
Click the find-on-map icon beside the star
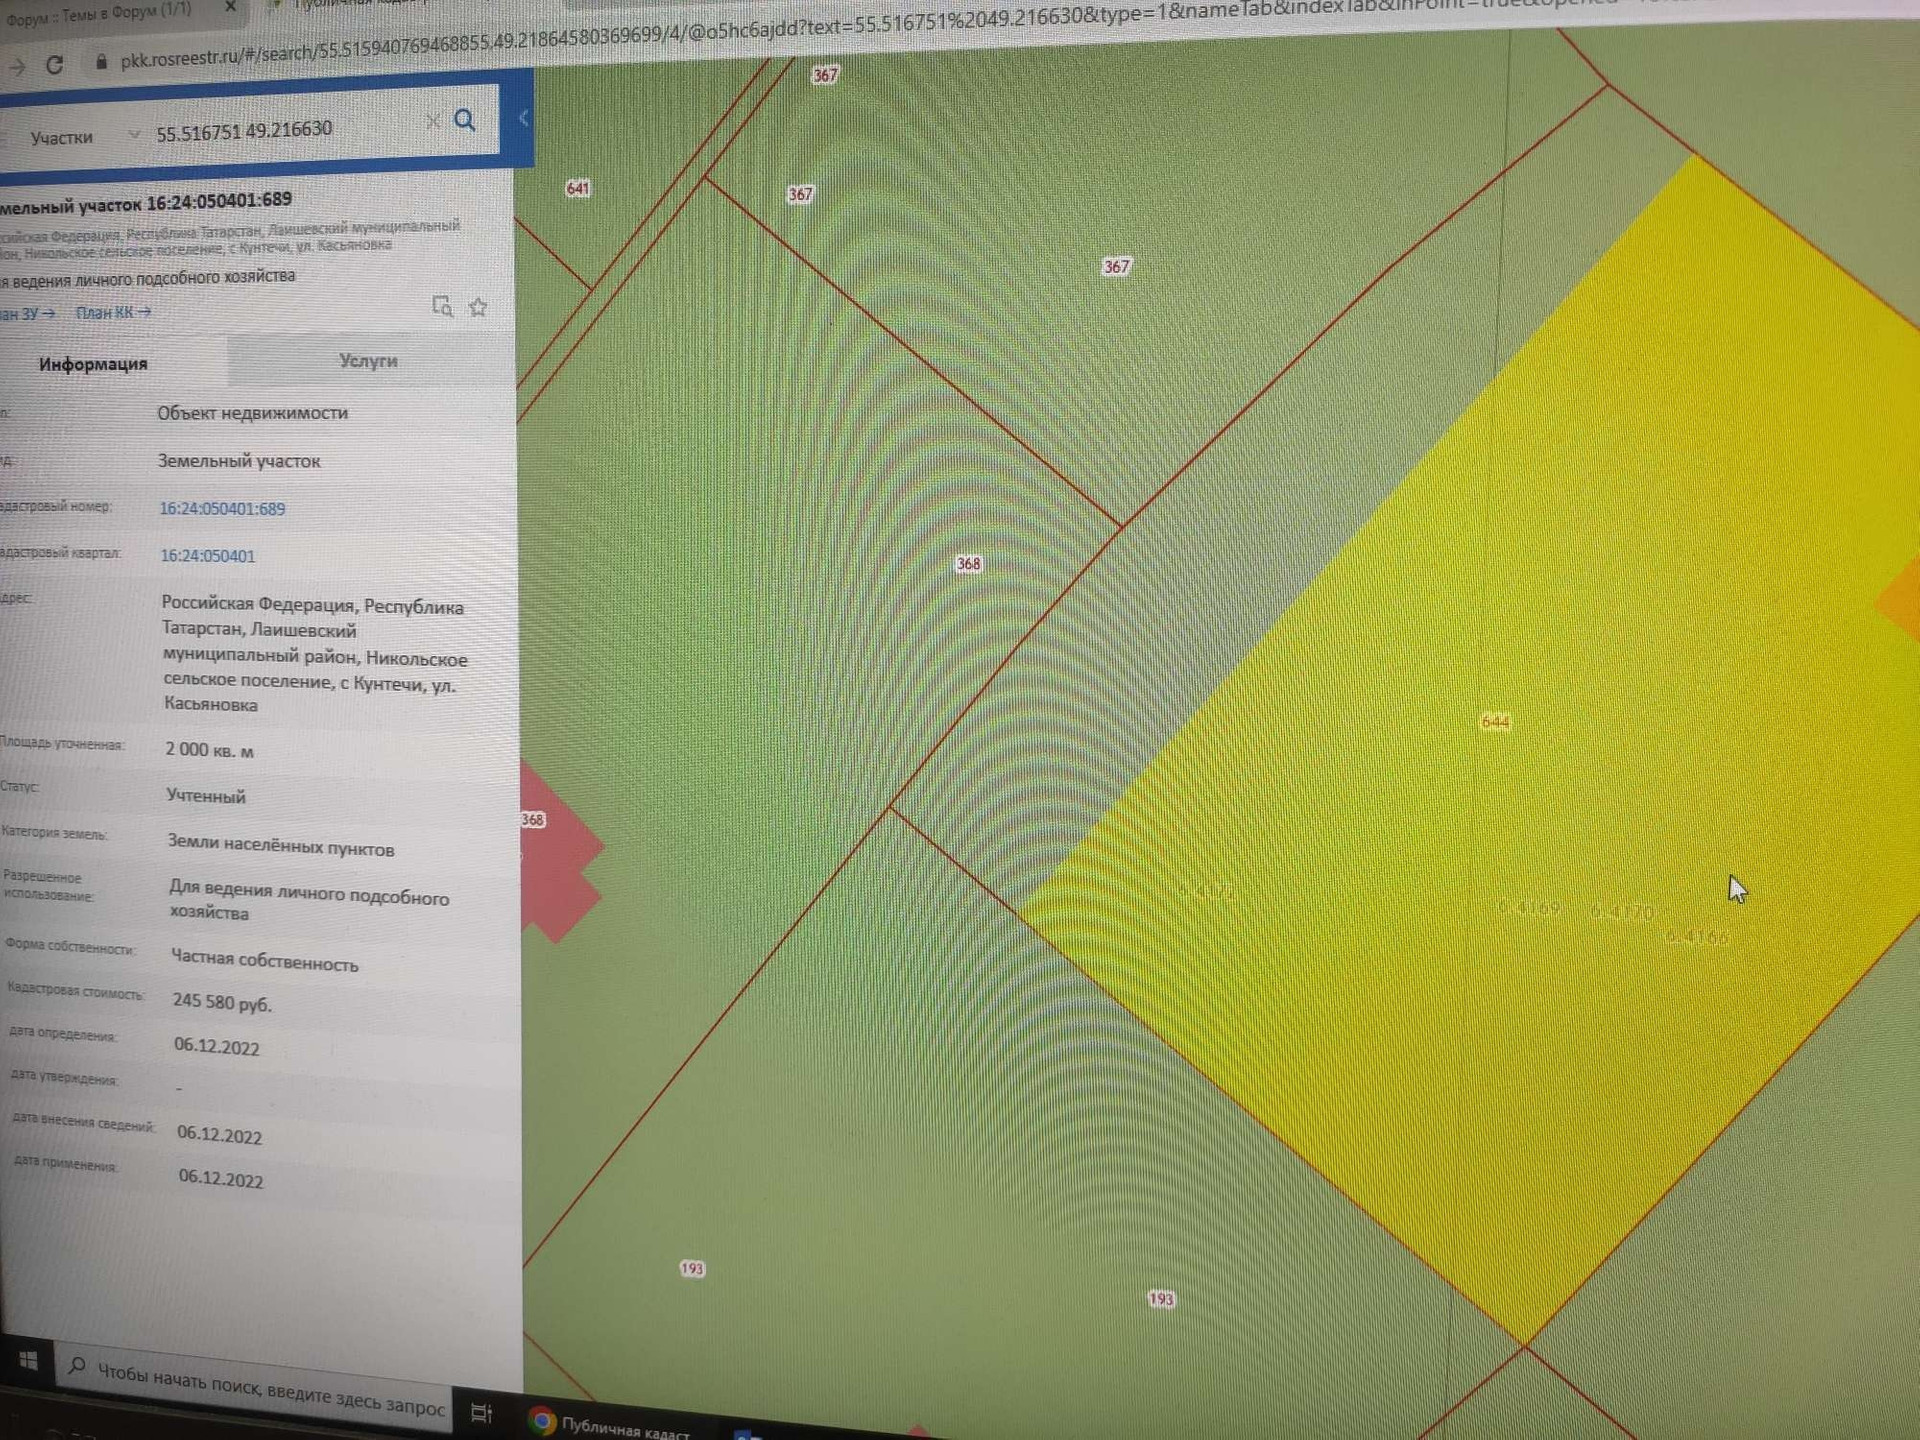point(442,306)
